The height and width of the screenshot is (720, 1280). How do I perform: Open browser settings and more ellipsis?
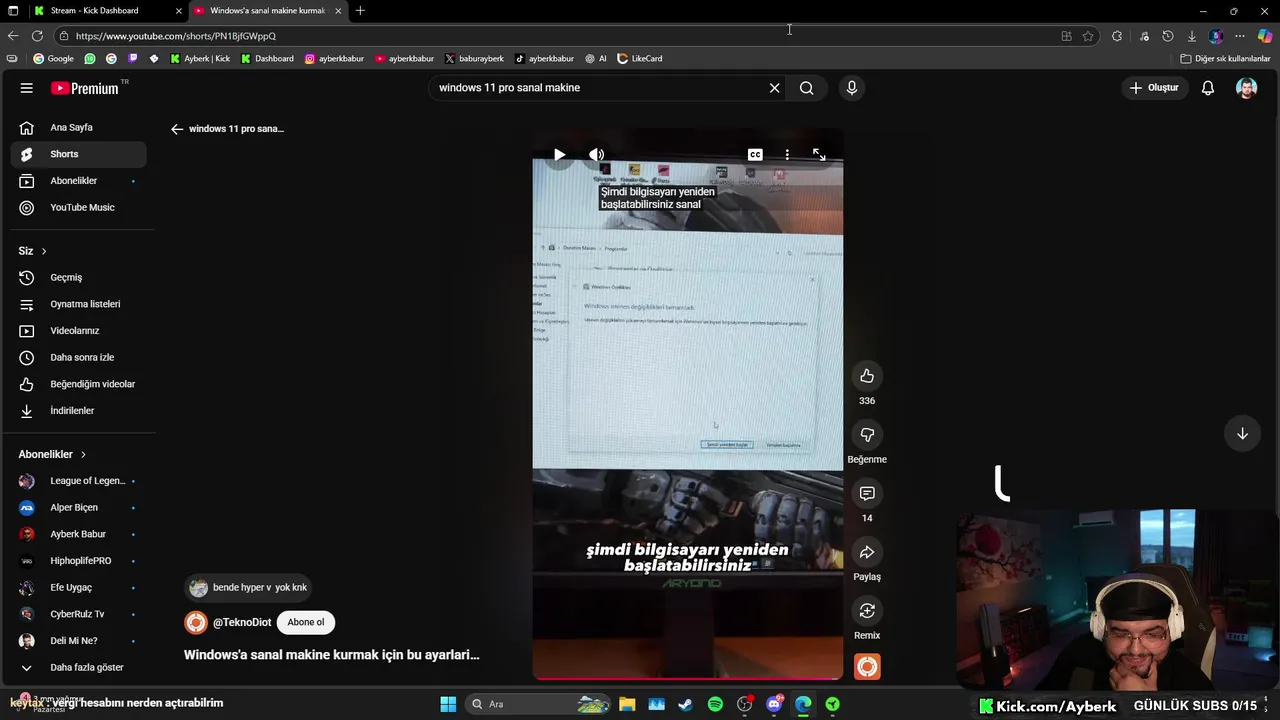[x=1240, y=36]
